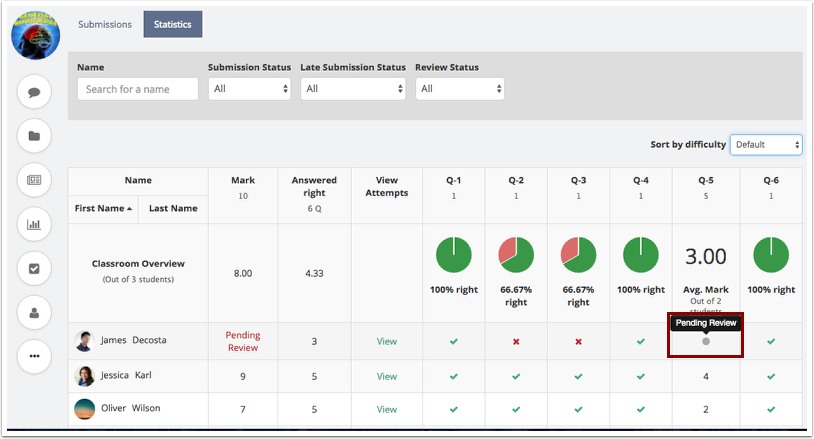Image resolution: width=814 pixels, height=439 pixels.
Task: Click classroom average mark 8.00
Action: pos(243,273)
